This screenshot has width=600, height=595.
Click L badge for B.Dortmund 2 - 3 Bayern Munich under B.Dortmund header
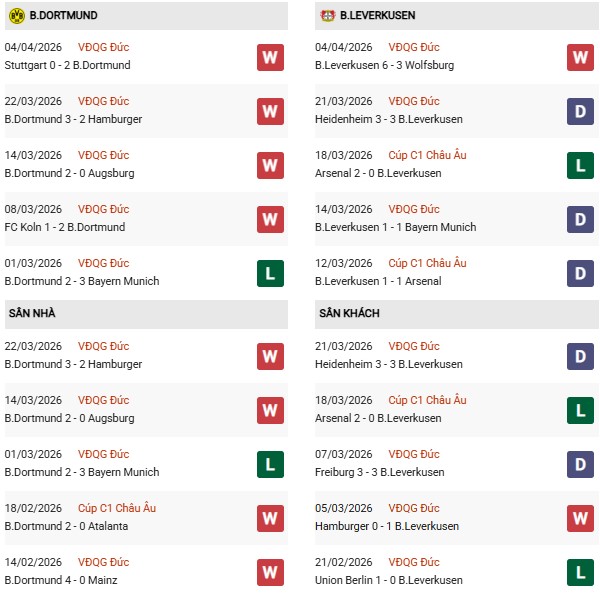coord(270,273)
